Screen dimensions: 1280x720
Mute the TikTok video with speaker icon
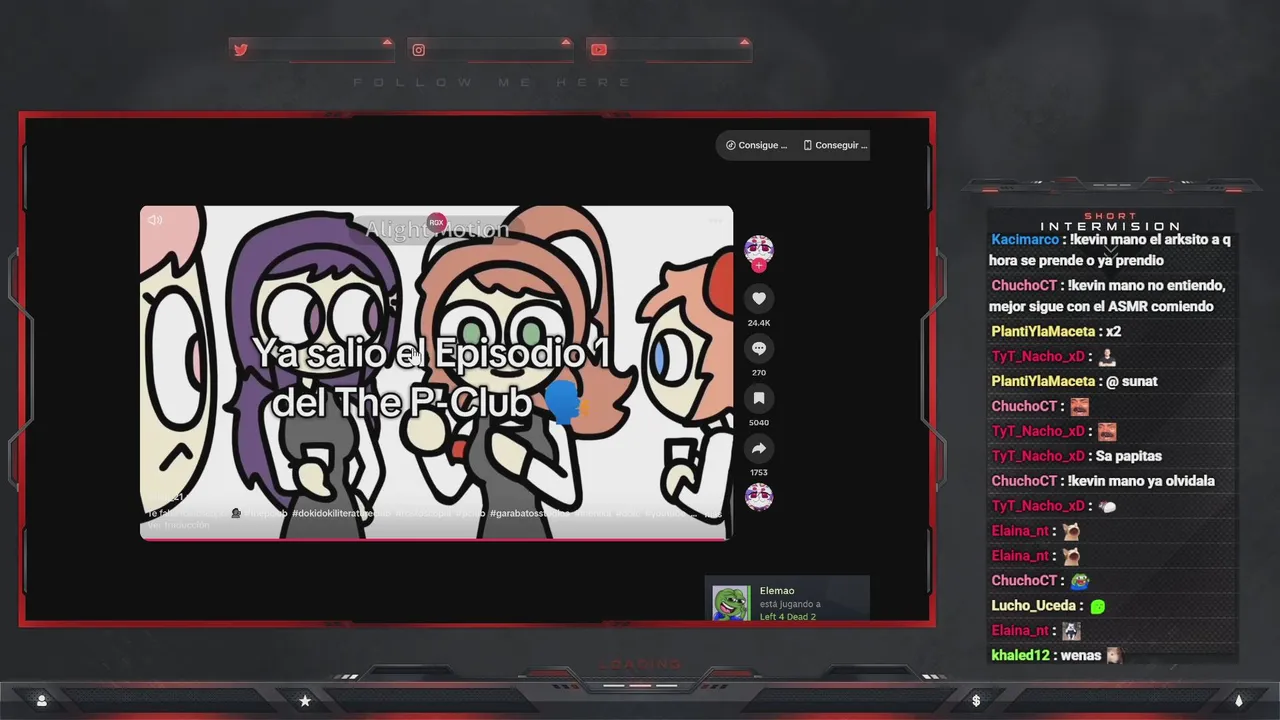pos(155,220)
